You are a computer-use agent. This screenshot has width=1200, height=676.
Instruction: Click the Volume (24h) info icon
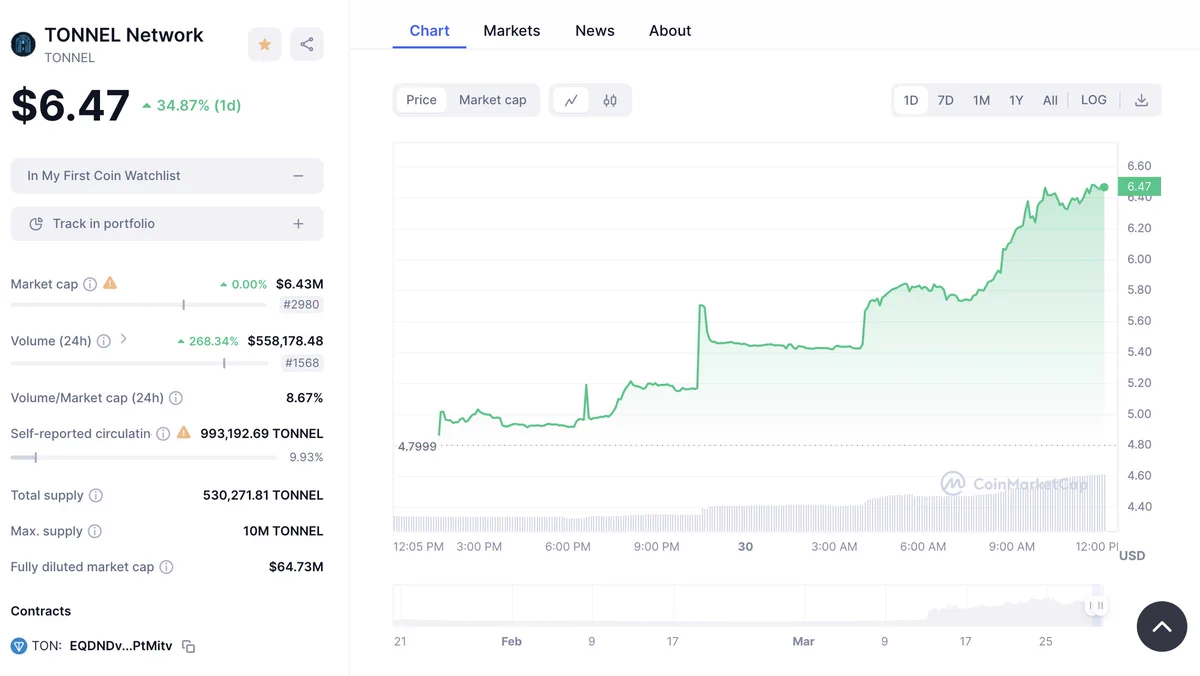pos(104,341)
